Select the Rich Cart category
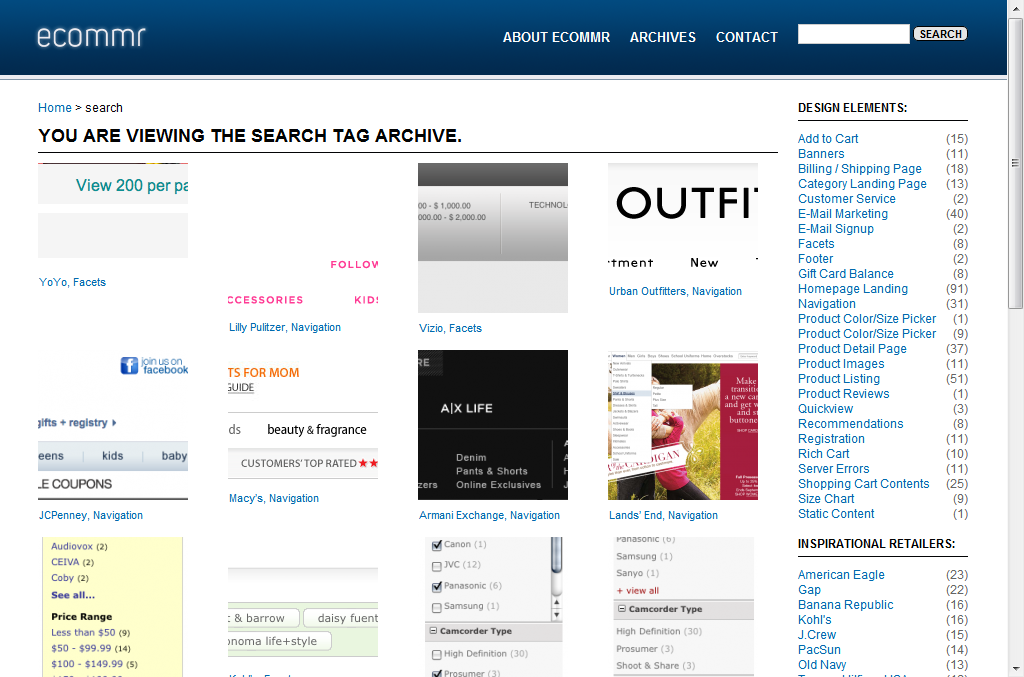This screenshot has width=1024, height=677. coord(824,454)
